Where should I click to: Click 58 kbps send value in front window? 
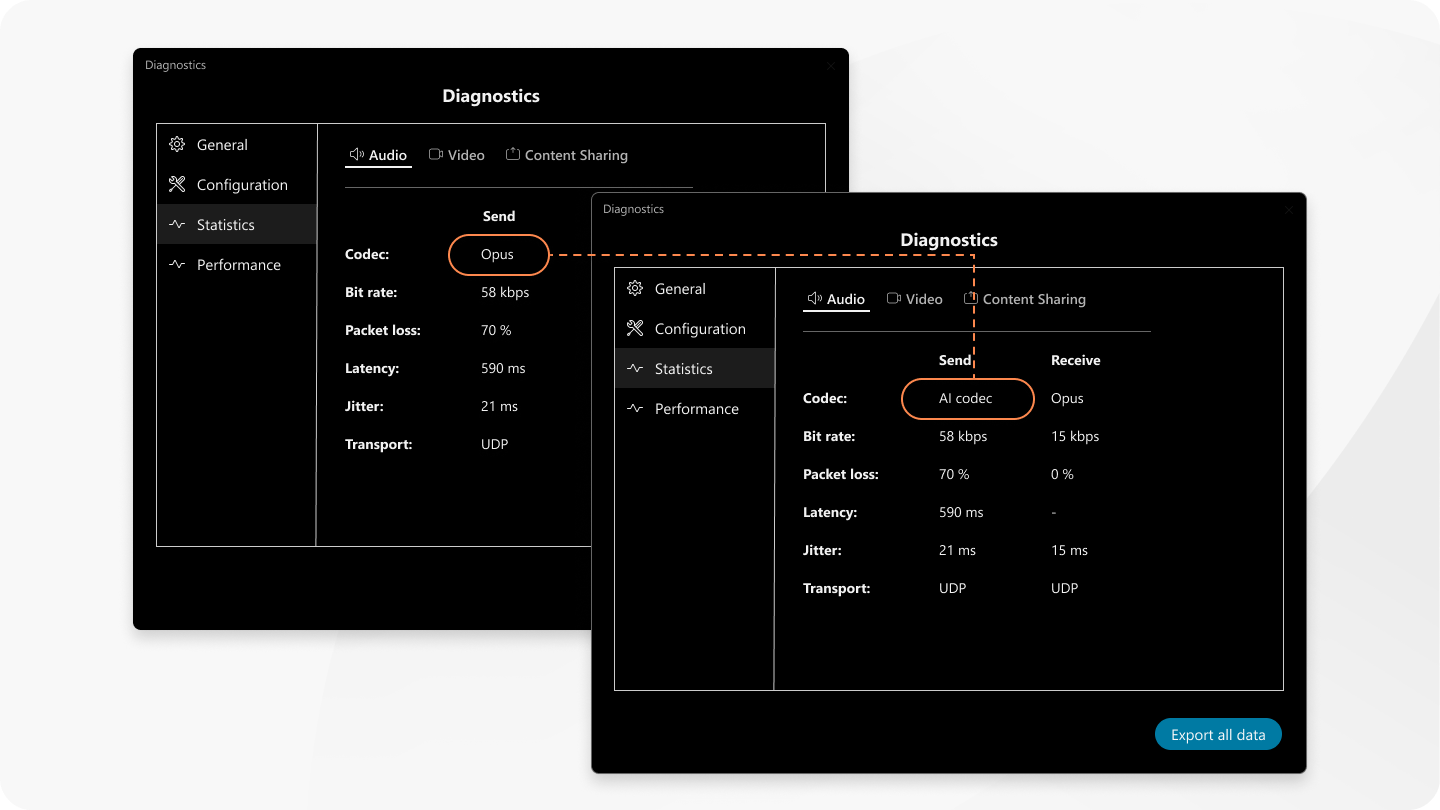tap(963, 436)
